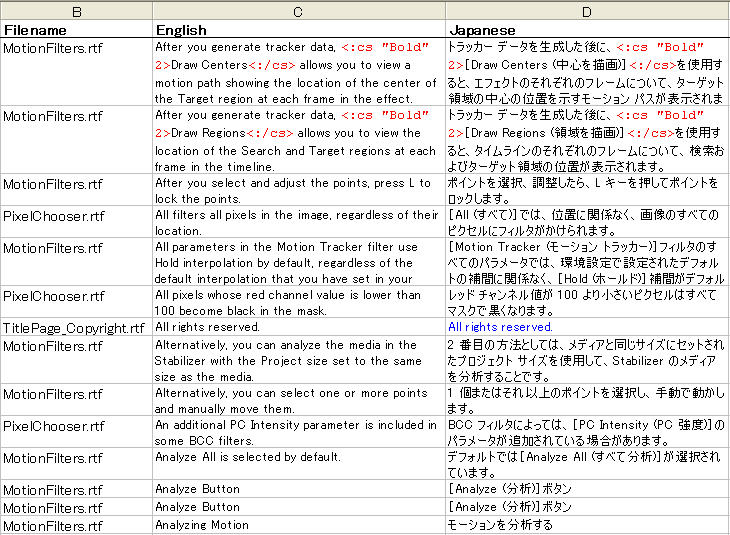Select English cell about red channel value
730x535 pixels.
[x=298, y=303]
